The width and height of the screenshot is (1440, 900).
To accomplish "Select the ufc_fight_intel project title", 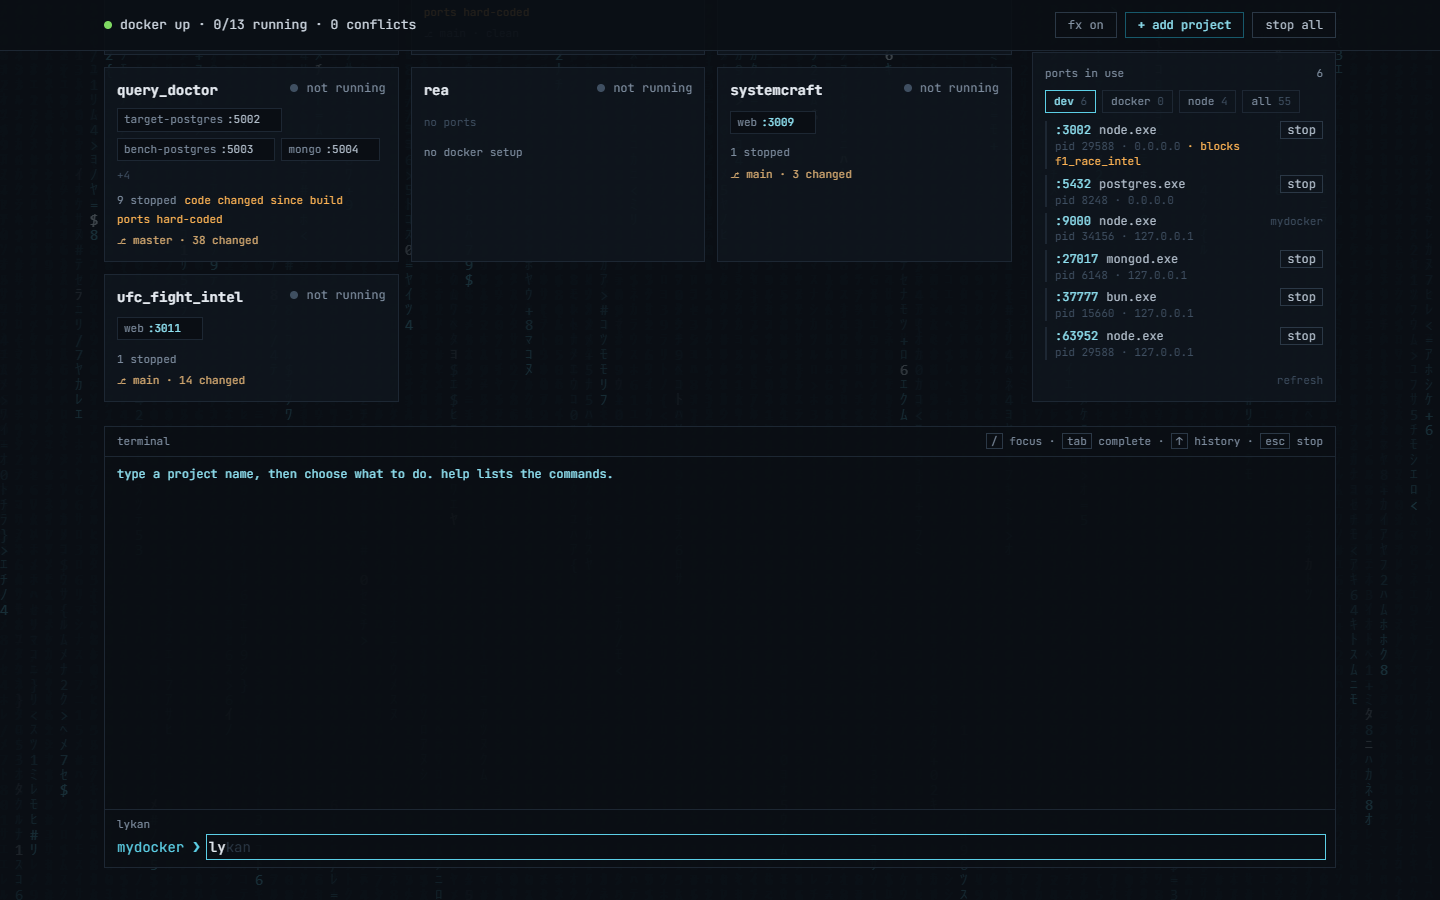I will [180, 297].
